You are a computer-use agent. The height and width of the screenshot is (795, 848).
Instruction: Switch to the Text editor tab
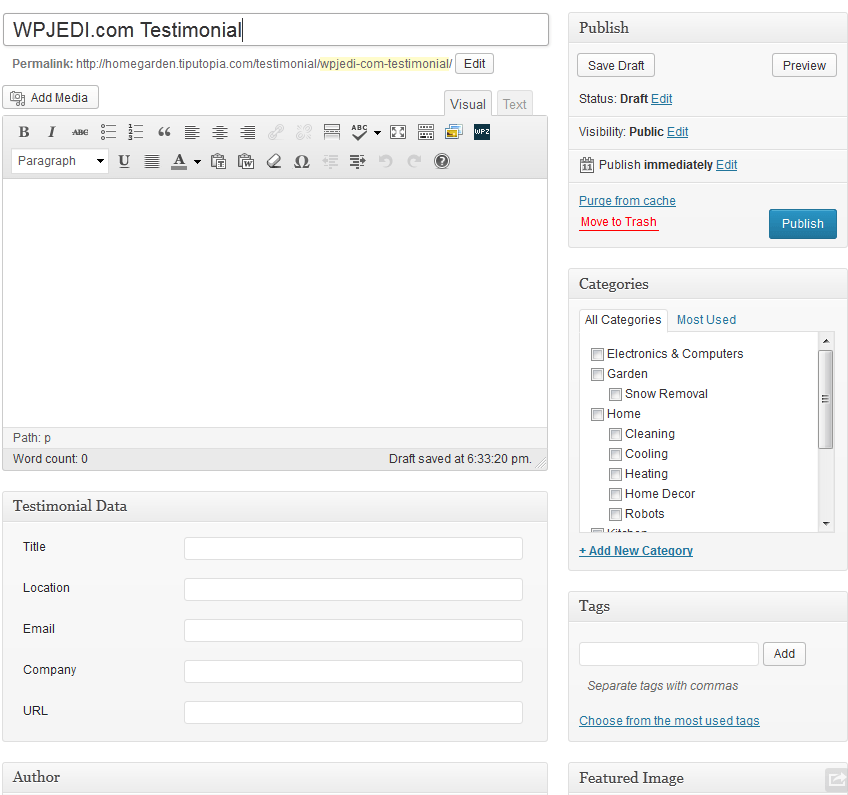514,104
